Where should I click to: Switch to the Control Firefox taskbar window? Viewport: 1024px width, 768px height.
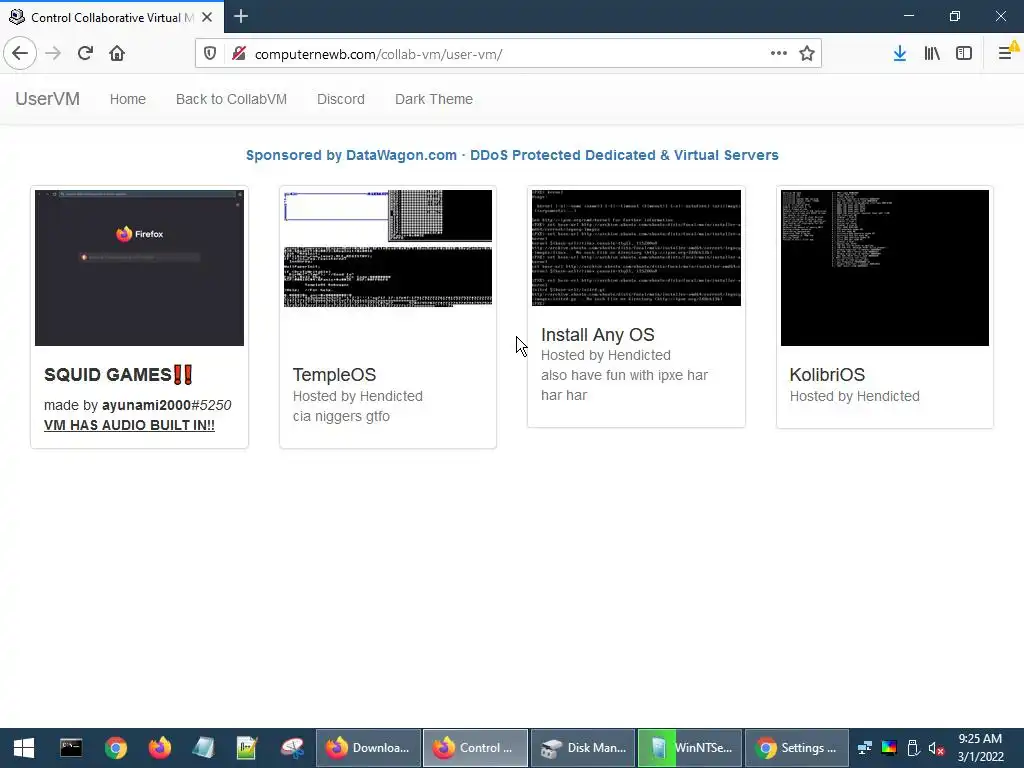[475, 748]
